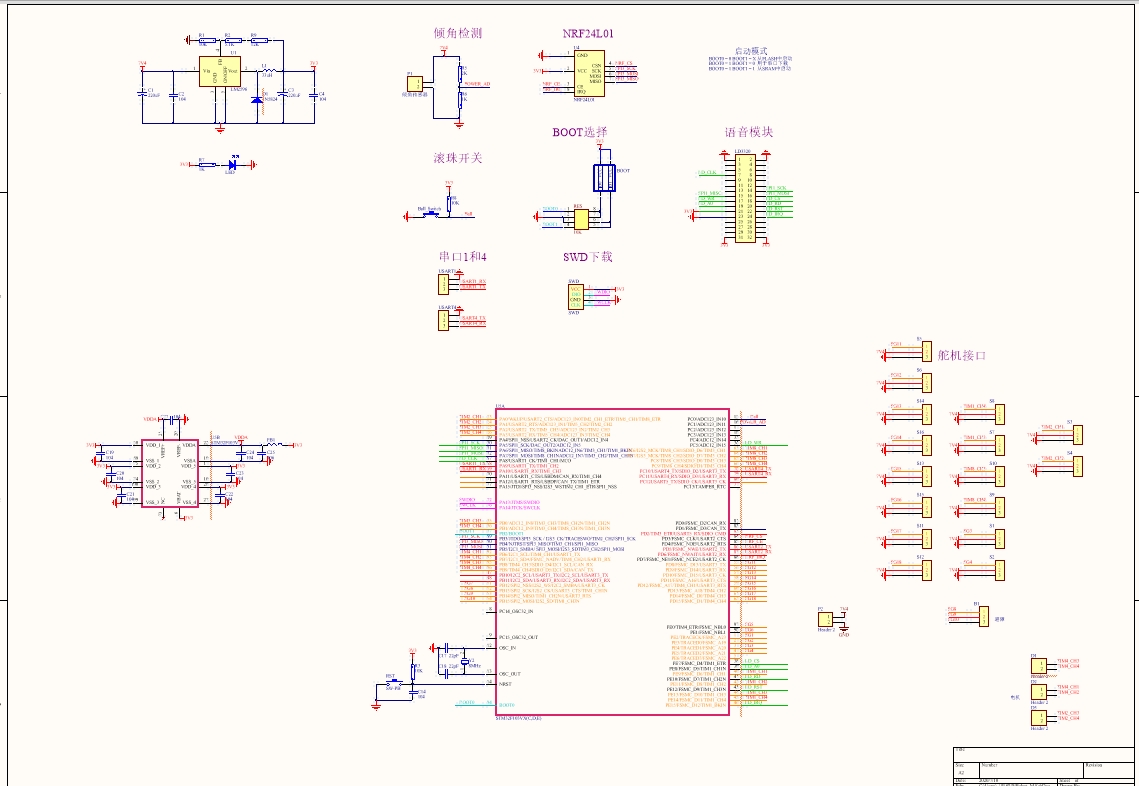This screenshot has width=1139, height=786.
Task: Select the USART4 three-pin header
Action: pyautogui.click(x=443, y=321)
